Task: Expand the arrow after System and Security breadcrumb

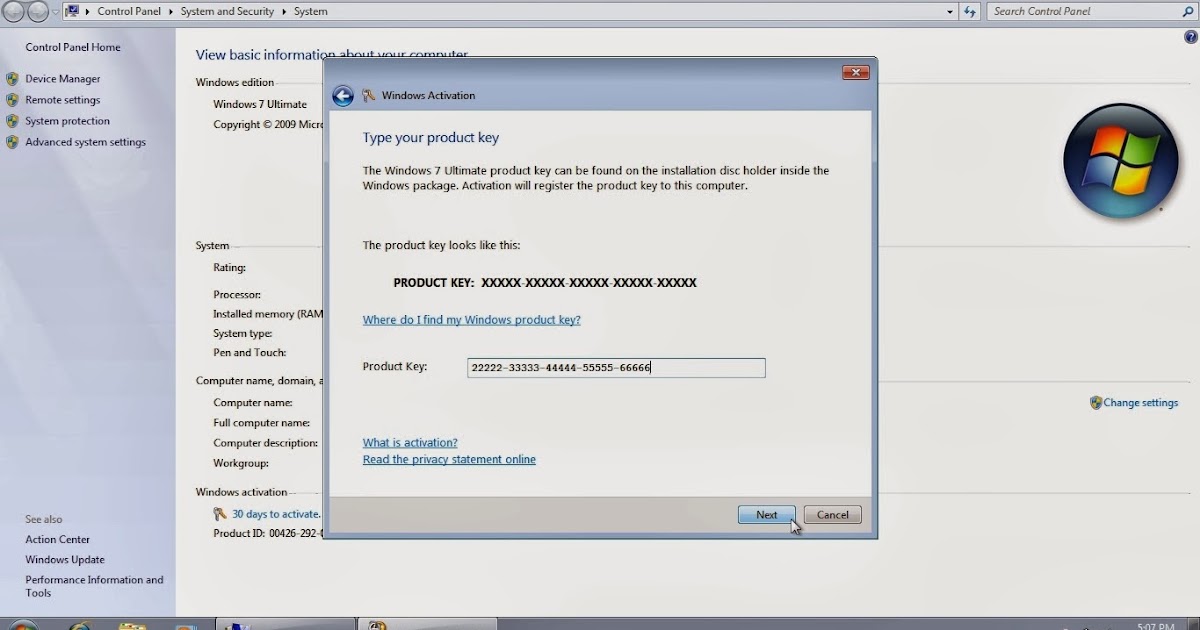Action: pyautogui.click(x=285, y=12)
